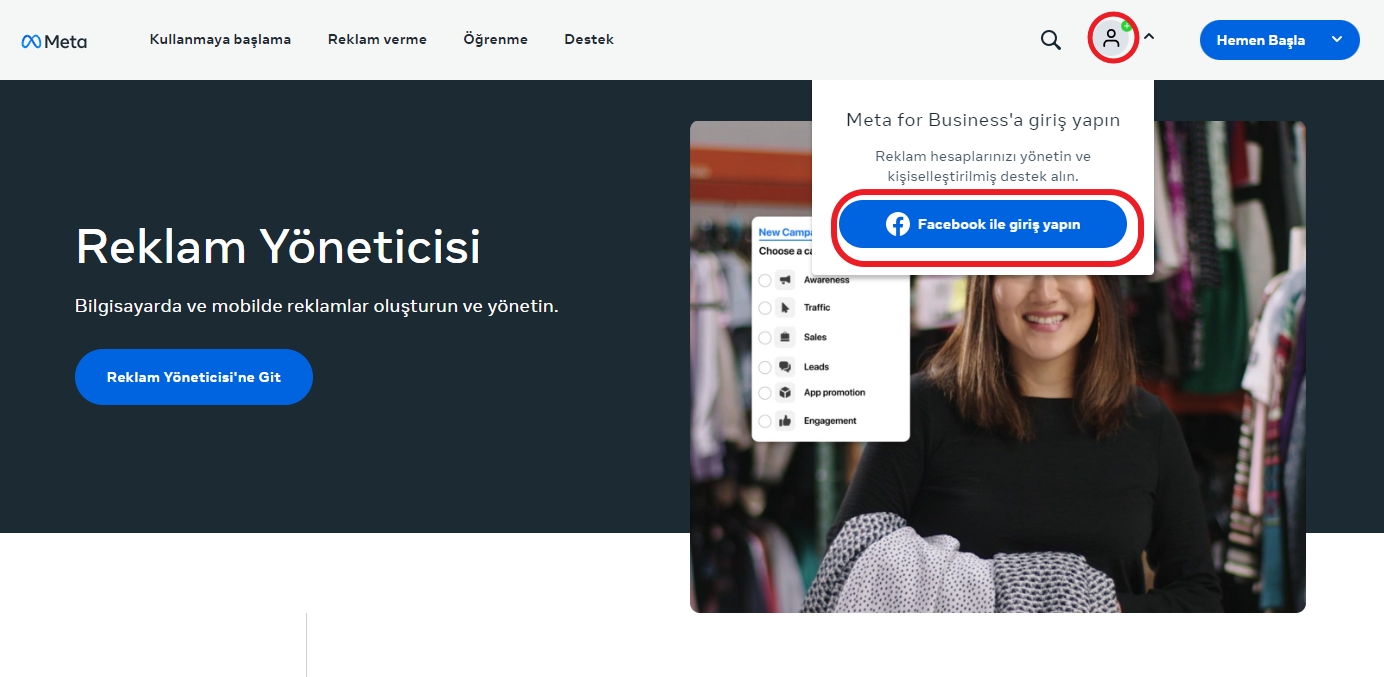Expand the Hemen Başla dropdown arrow
The width and height of the screenshot is (1384, 677).
[x=1337, y=40]
